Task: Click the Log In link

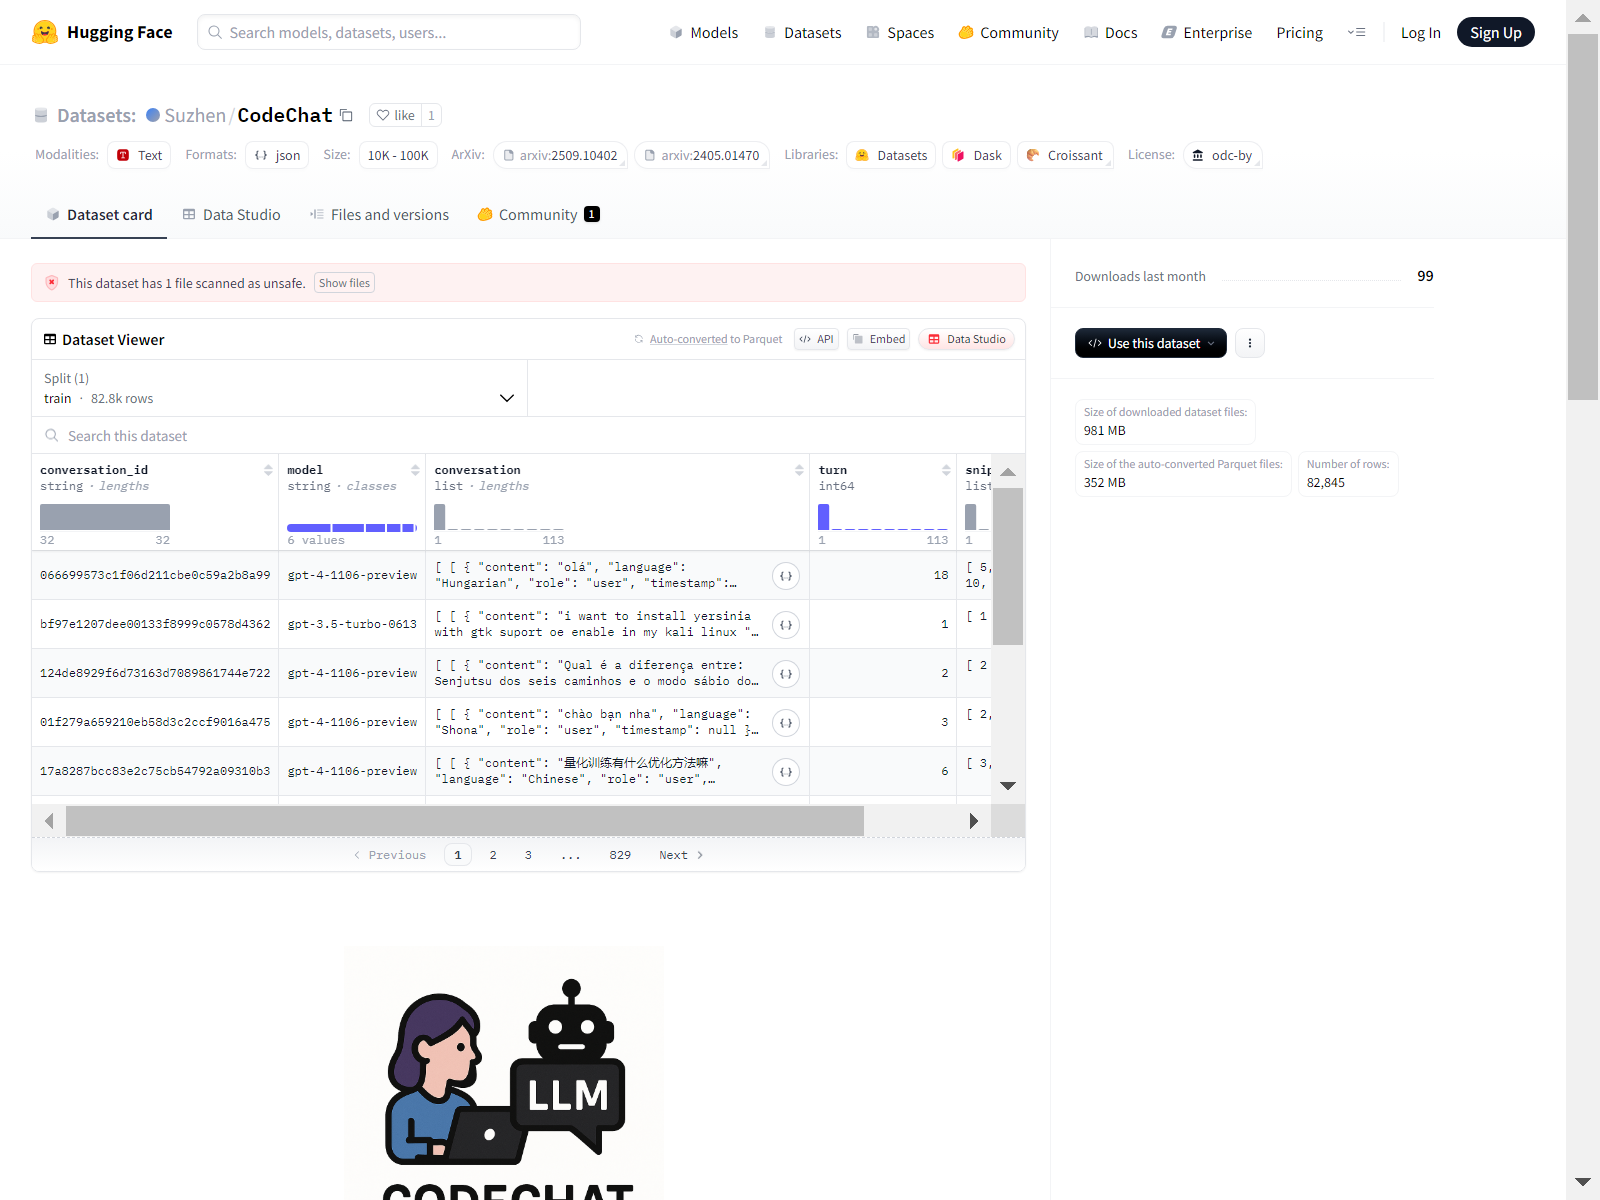Action: click(x=1420, y=33)
